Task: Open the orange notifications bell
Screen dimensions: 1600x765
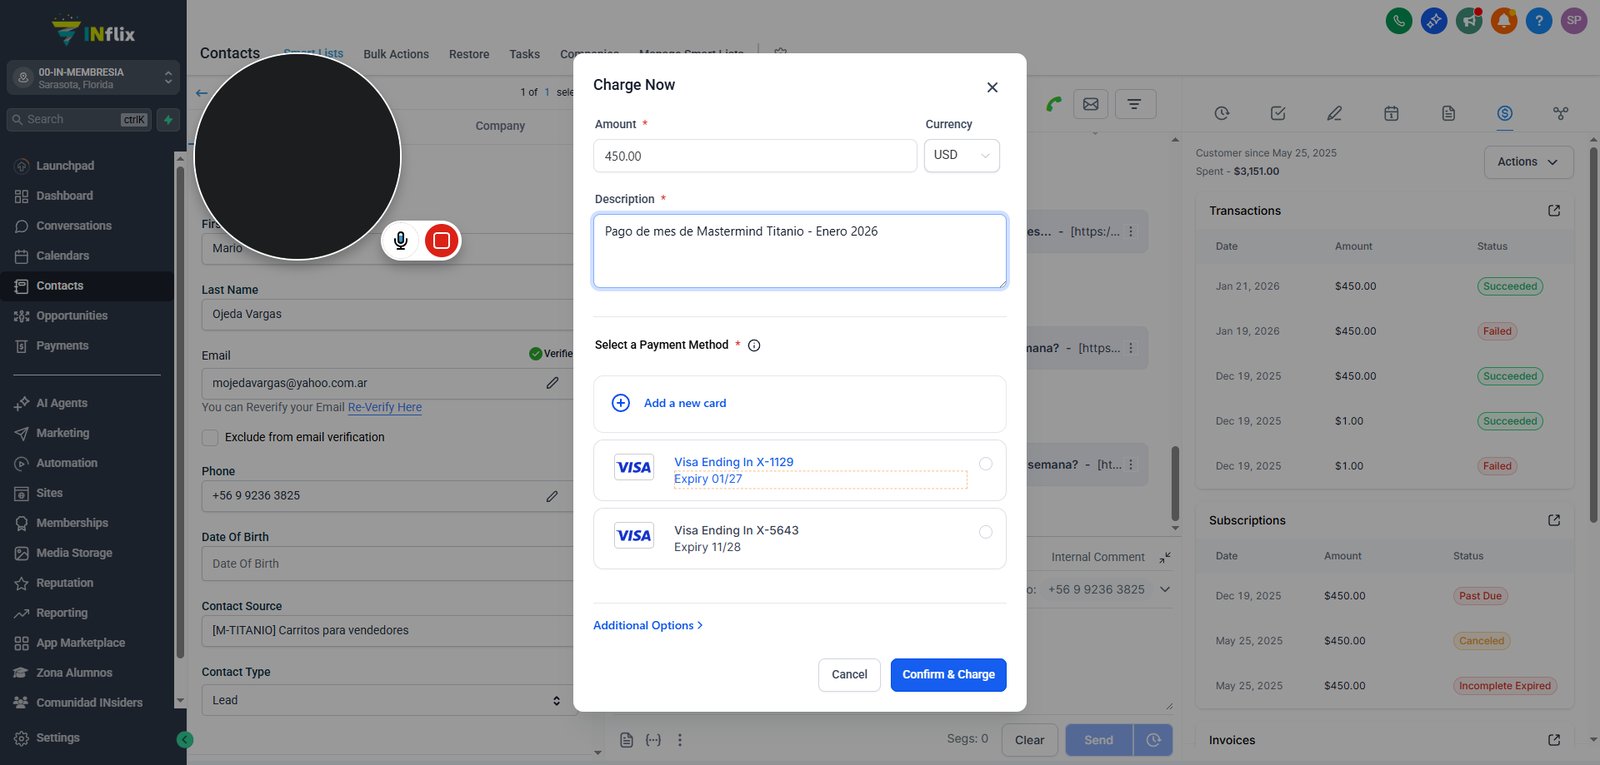Action: 1504,20
